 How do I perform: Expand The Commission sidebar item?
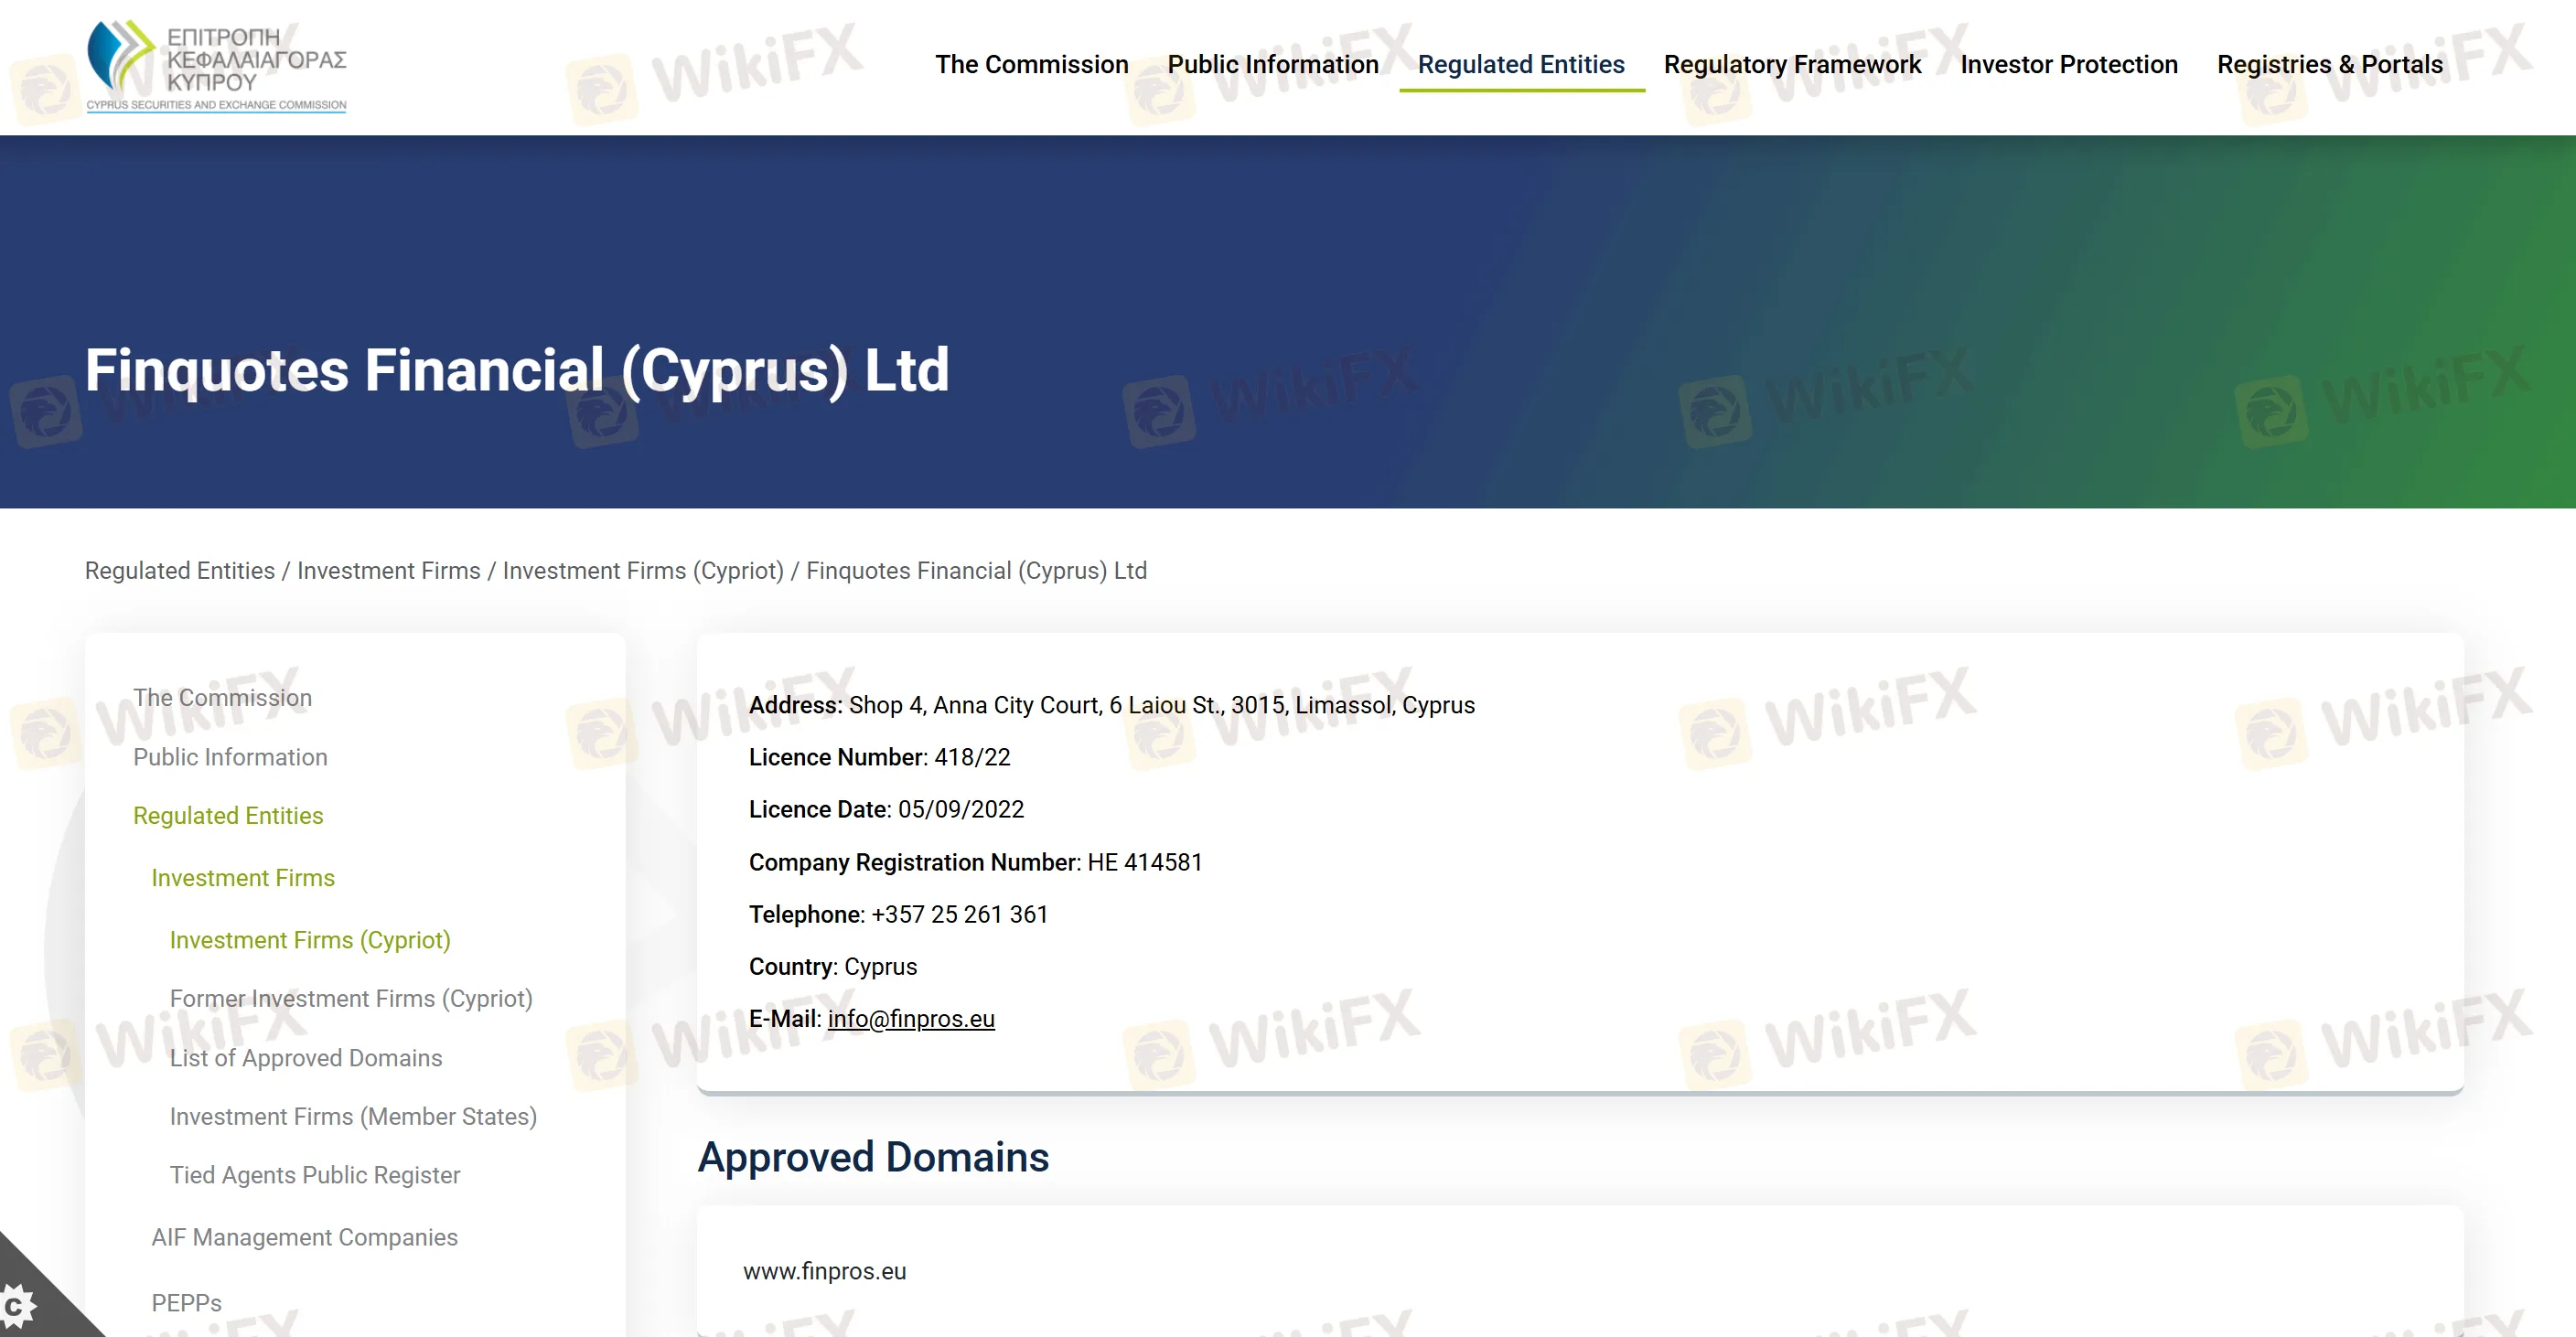222,698
